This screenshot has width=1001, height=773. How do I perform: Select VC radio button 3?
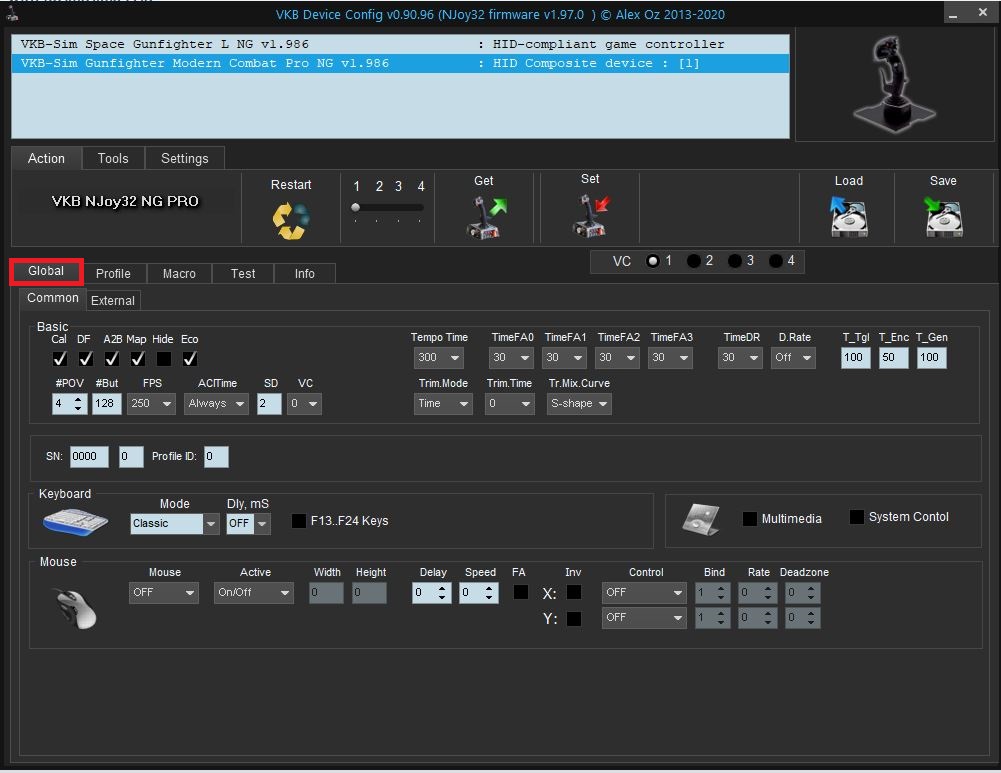735,261
